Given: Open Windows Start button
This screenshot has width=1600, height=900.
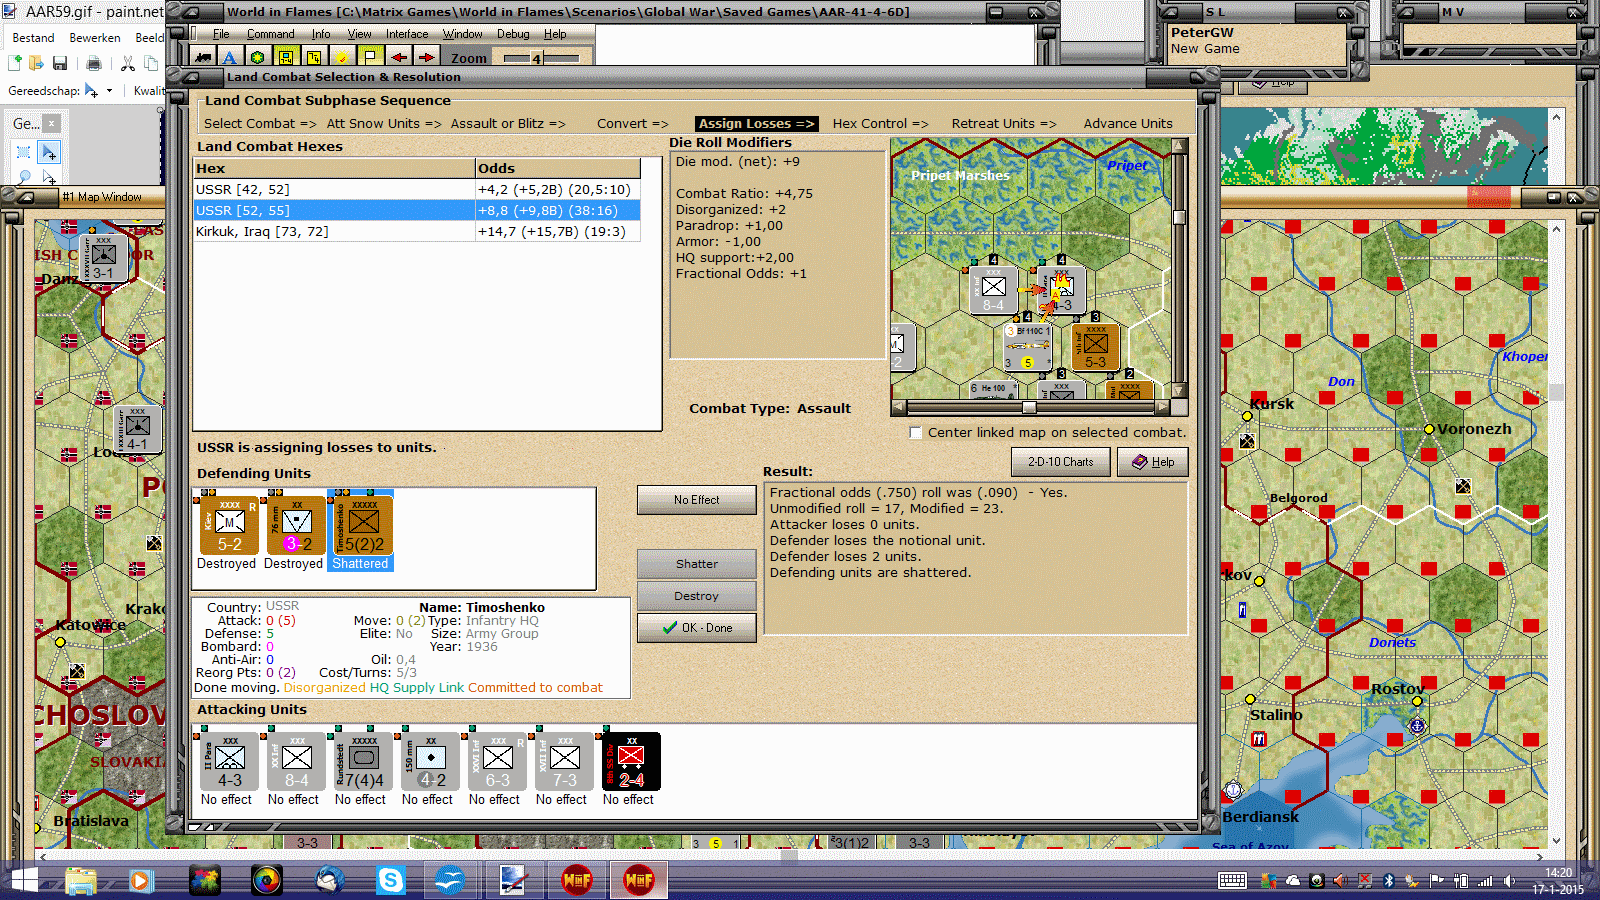Looking at the screenshot, I should [x=22, y=880].
